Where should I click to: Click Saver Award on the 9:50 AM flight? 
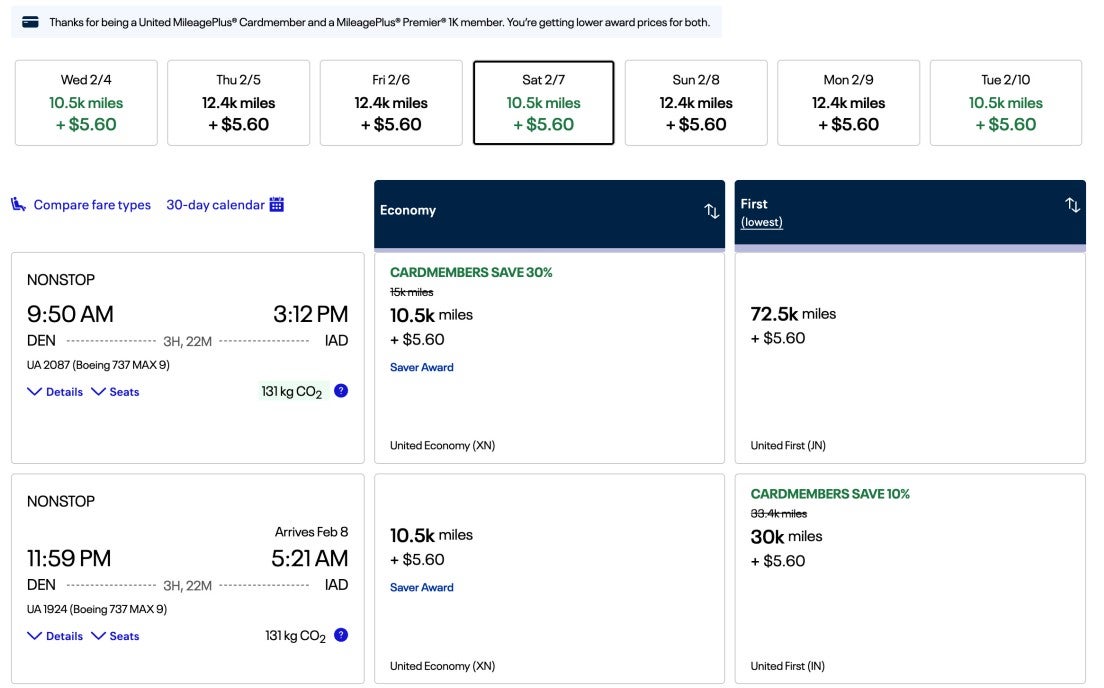coord(422,366)
